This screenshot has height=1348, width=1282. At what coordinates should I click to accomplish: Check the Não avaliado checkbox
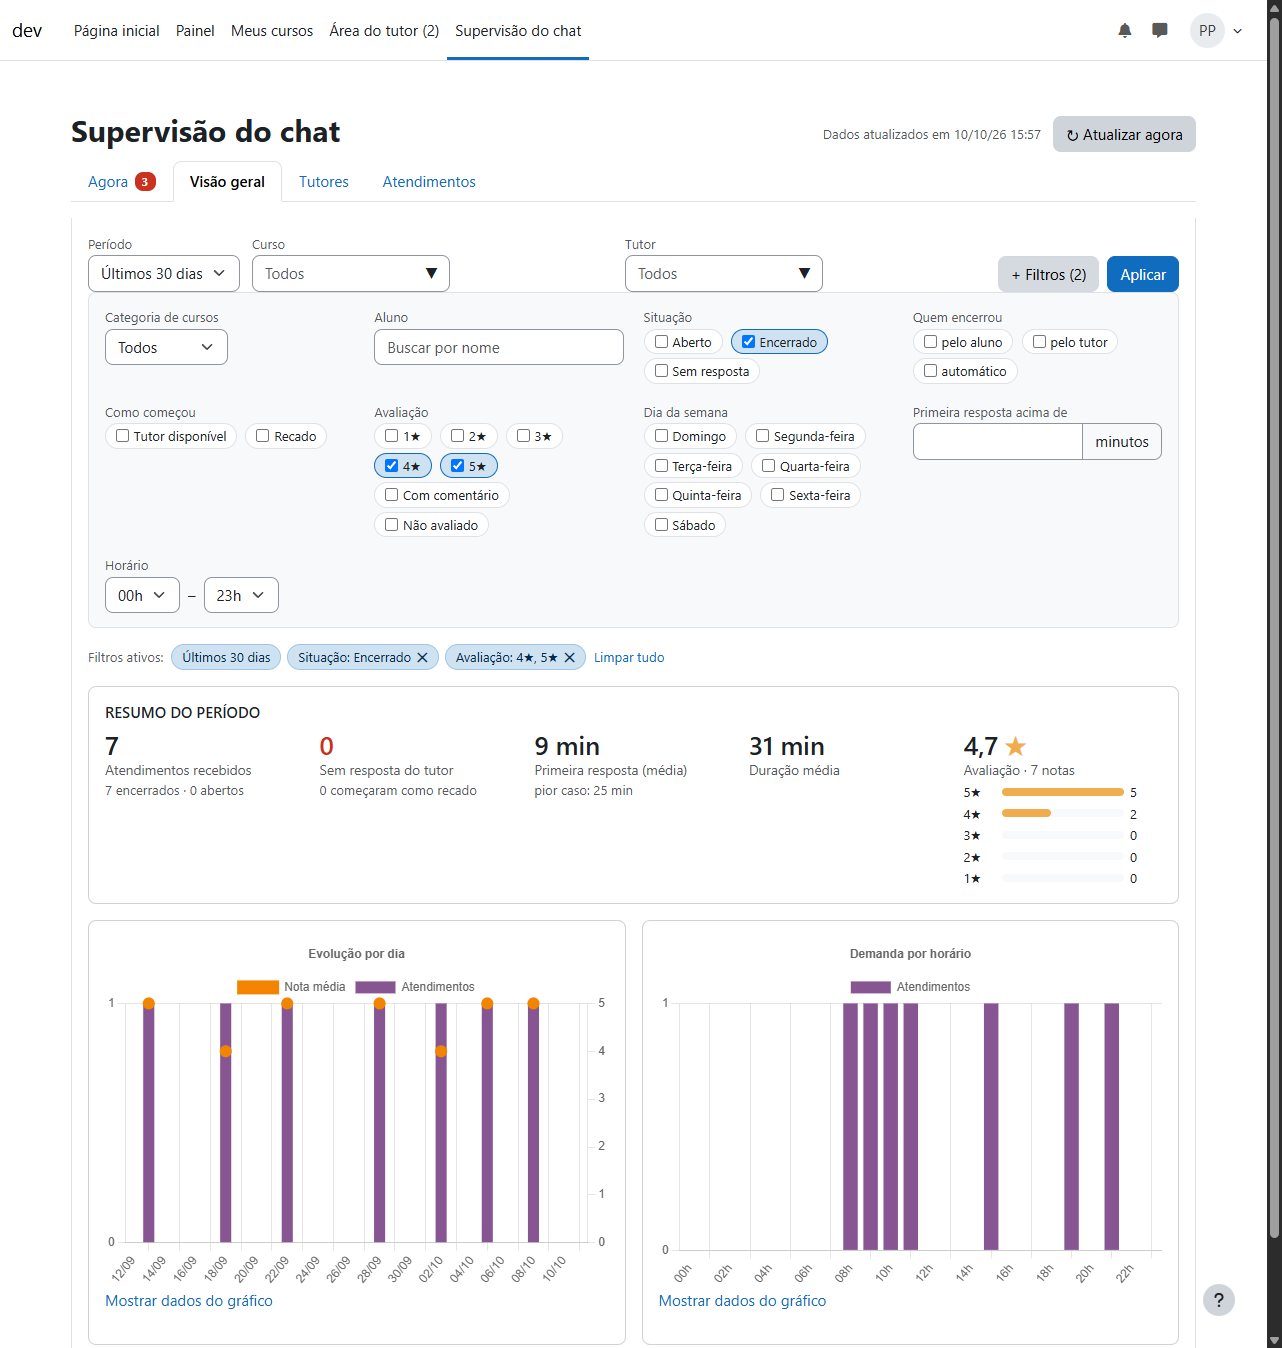[x=392, y=525]
